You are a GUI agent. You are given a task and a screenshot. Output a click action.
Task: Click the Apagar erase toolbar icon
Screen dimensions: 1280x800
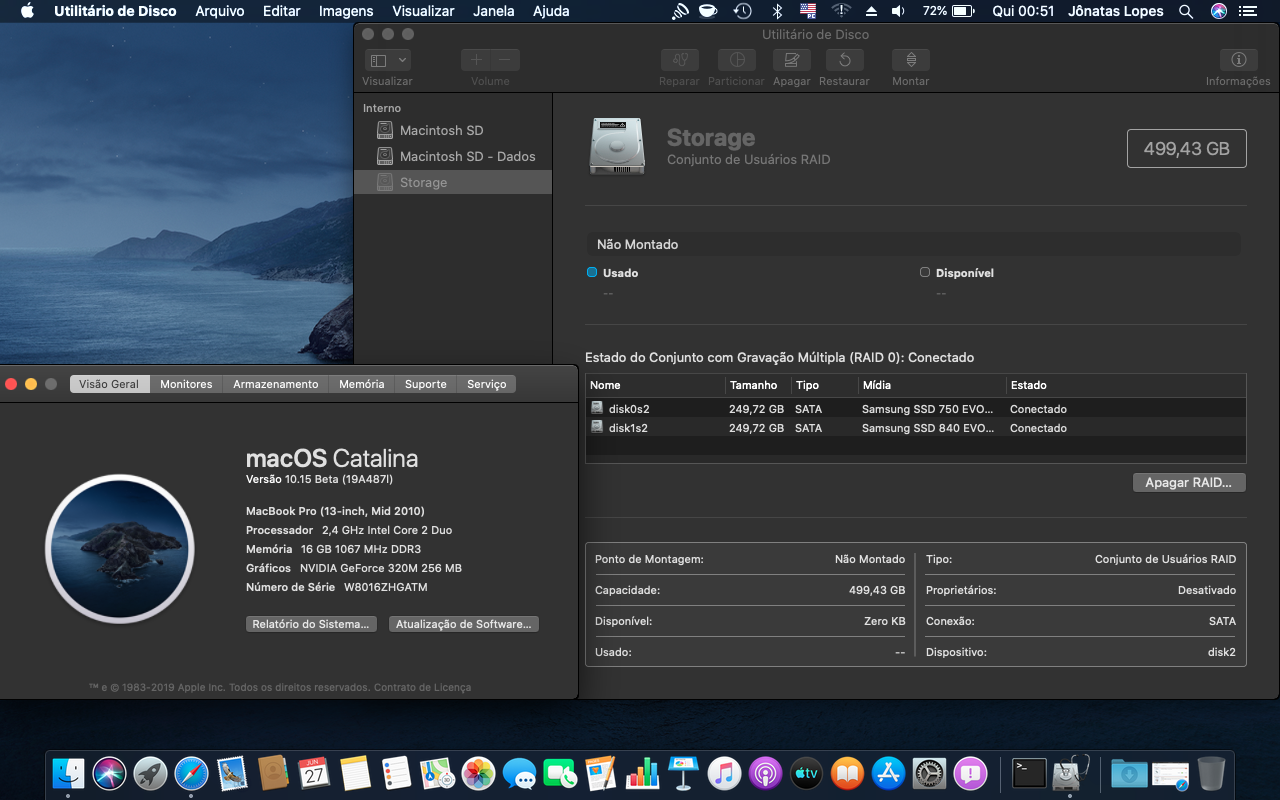[791, 60]
